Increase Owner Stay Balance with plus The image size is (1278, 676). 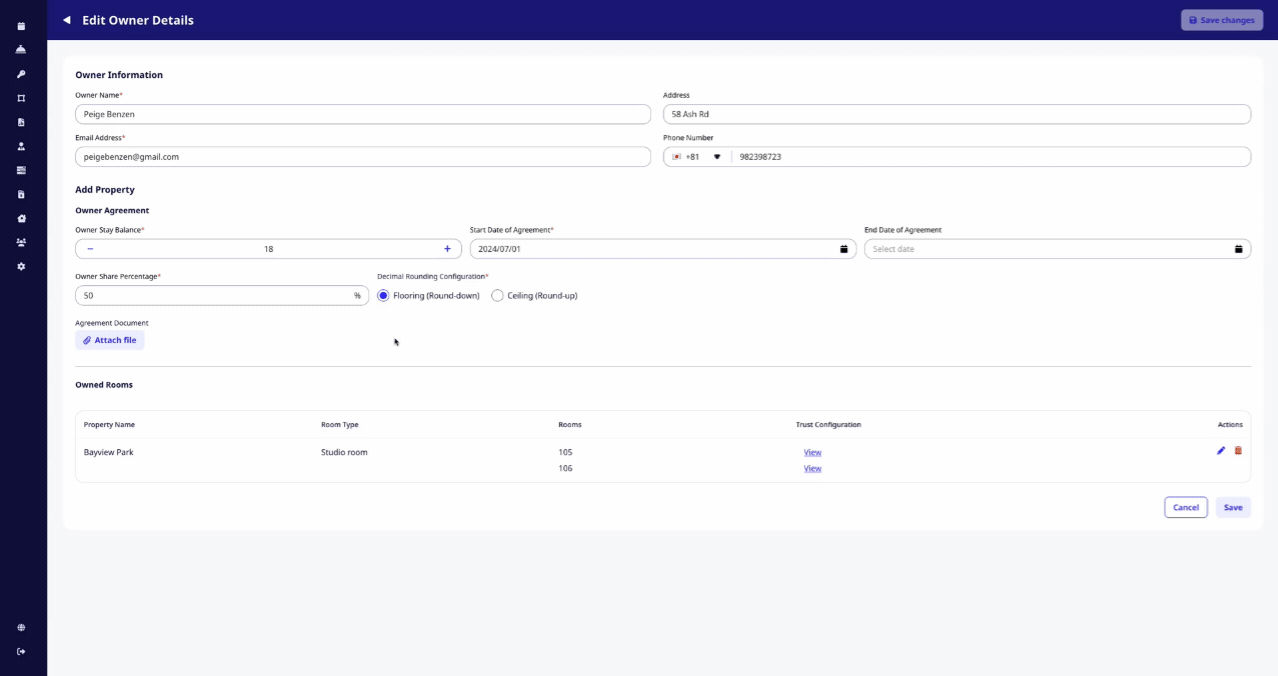pyautogui.click(x=447, y=249)
